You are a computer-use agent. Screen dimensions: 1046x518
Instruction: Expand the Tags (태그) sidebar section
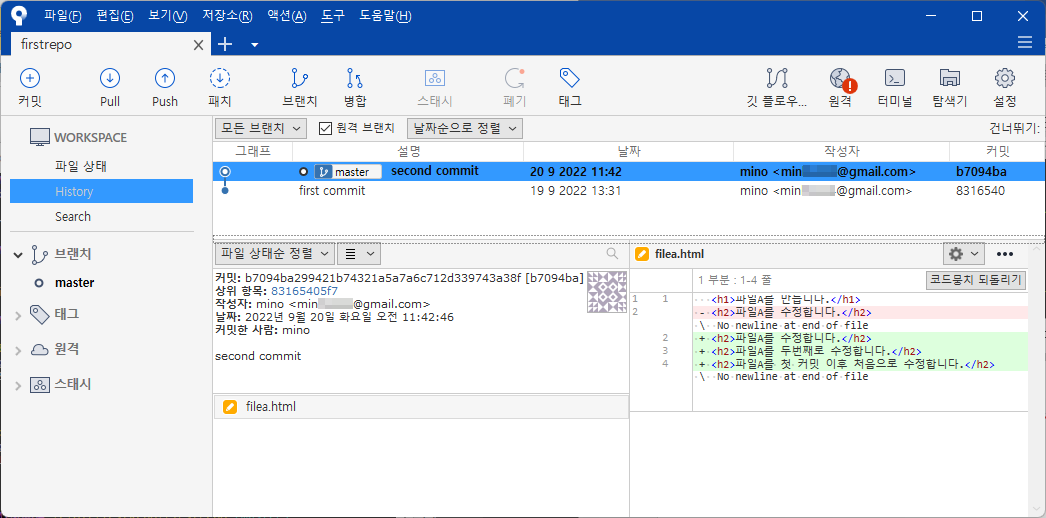(x=18, y=315)
